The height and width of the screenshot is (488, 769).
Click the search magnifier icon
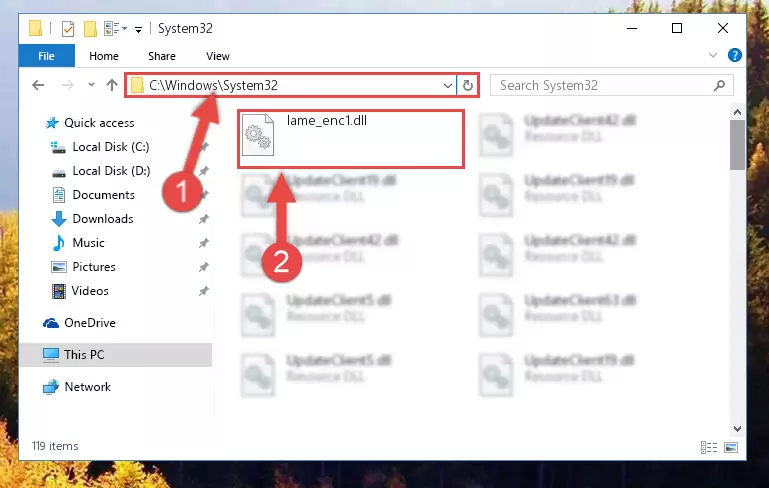point(719,85)
